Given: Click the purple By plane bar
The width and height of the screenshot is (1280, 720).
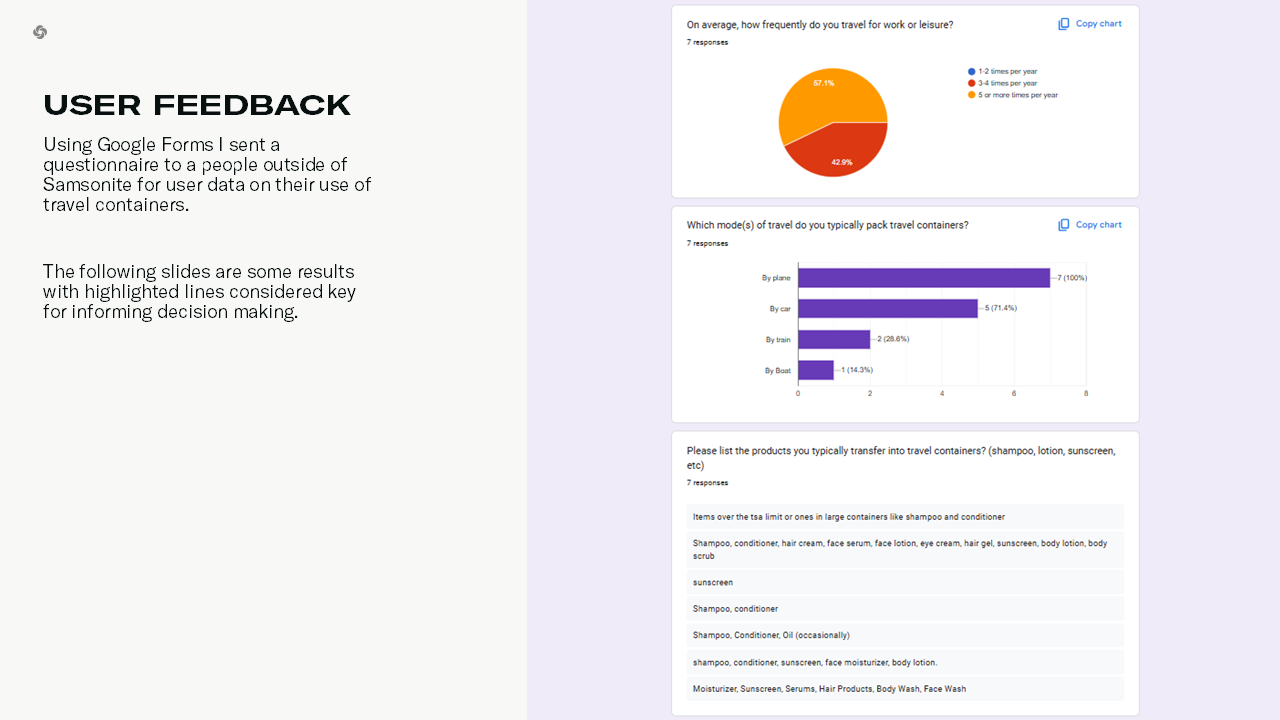Looking at the screenshot, I should 923,278.
